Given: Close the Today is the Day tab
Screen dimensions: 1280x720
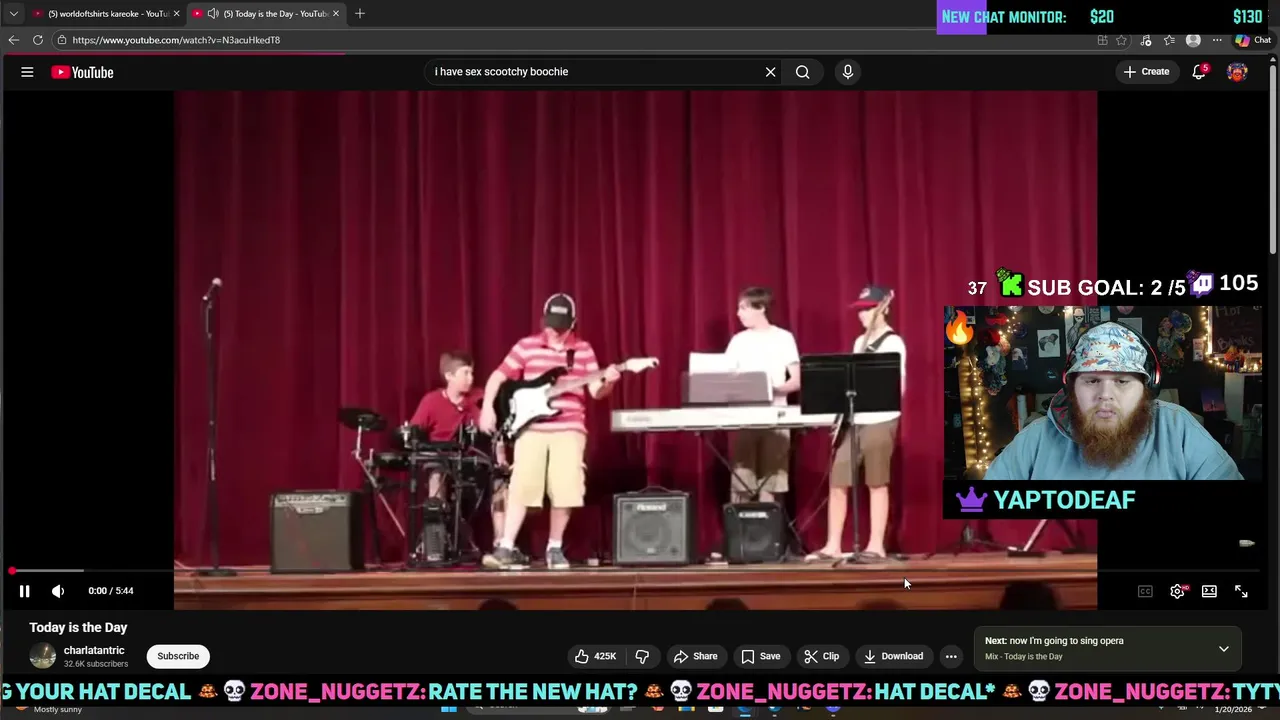Looking at the screenshot, I should [336, 14].
